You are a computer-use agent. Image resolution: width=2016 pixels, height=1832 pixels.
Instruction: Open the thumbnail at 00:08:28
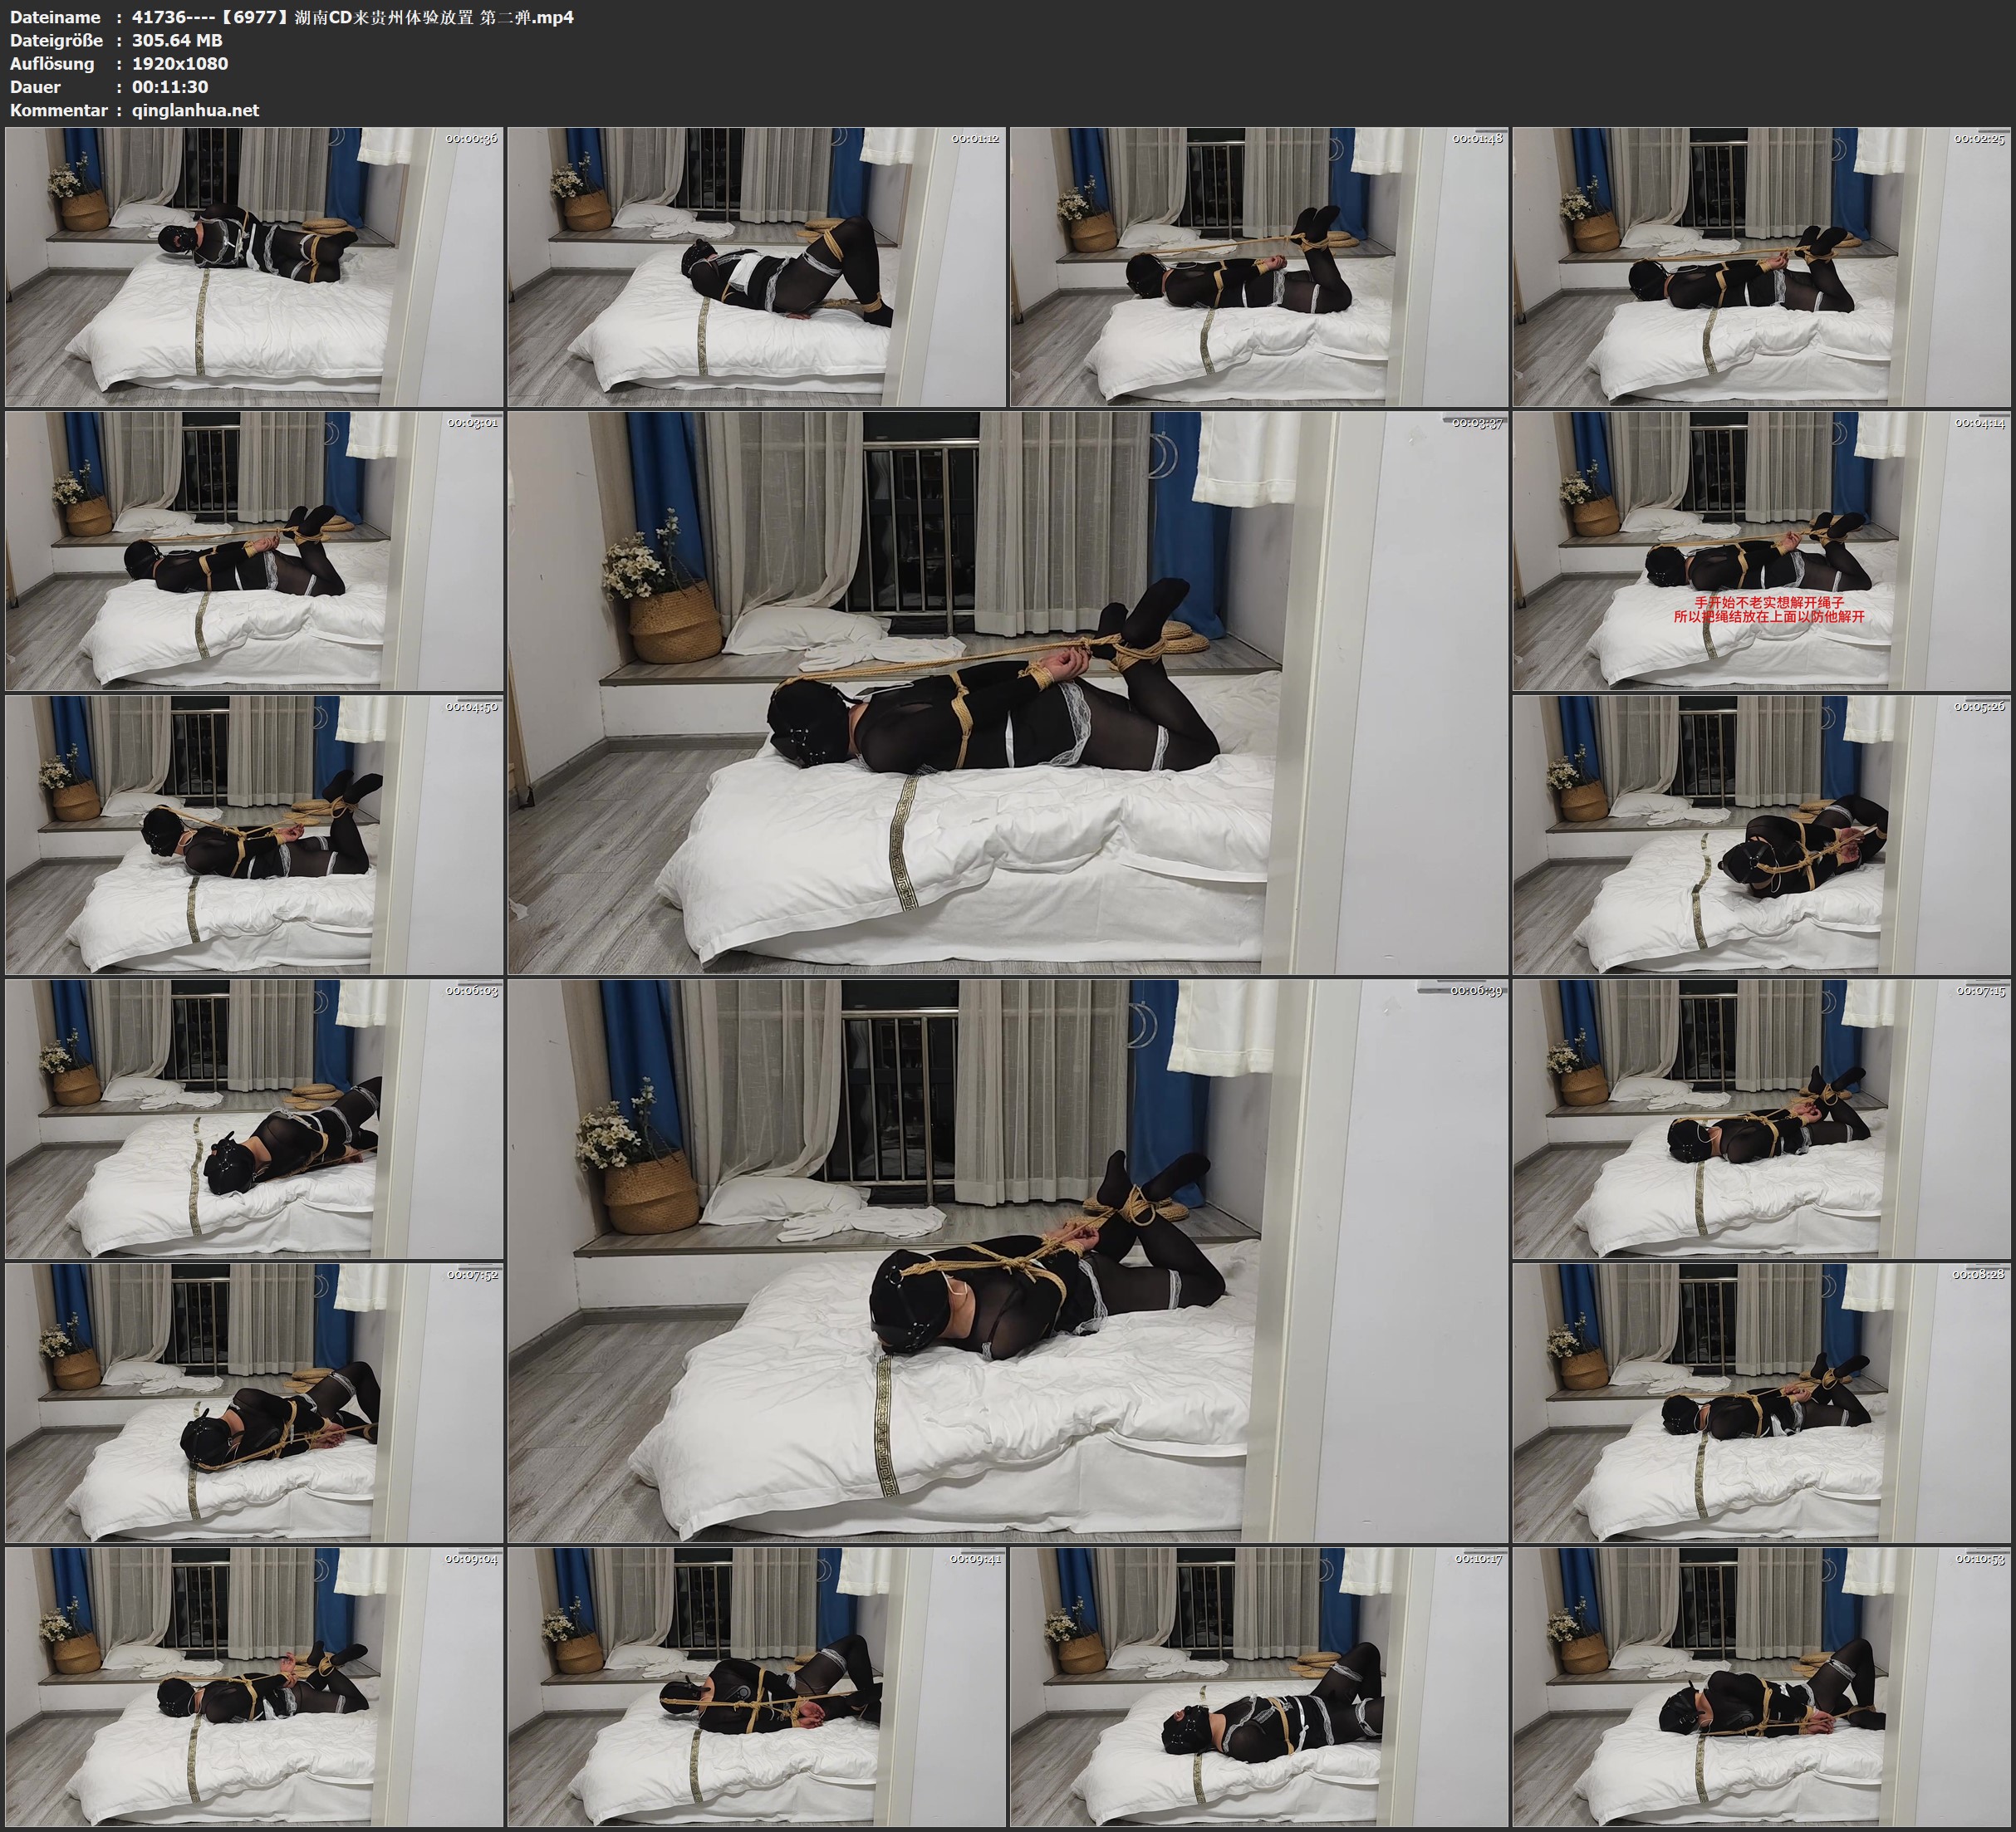click(x=1762, y=1402)
